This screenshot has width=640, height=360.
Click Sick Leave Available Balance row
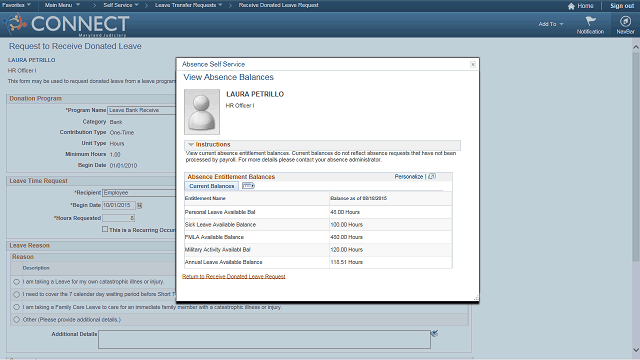[318, 225]
